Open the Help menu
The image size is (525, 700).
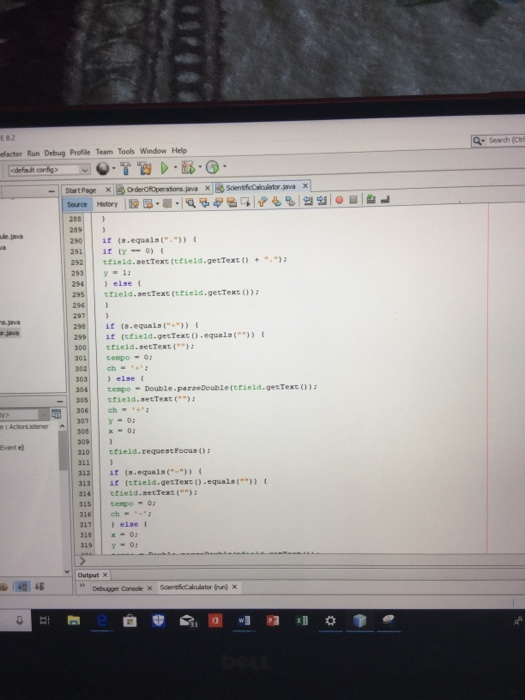click(x=179, y=150)
